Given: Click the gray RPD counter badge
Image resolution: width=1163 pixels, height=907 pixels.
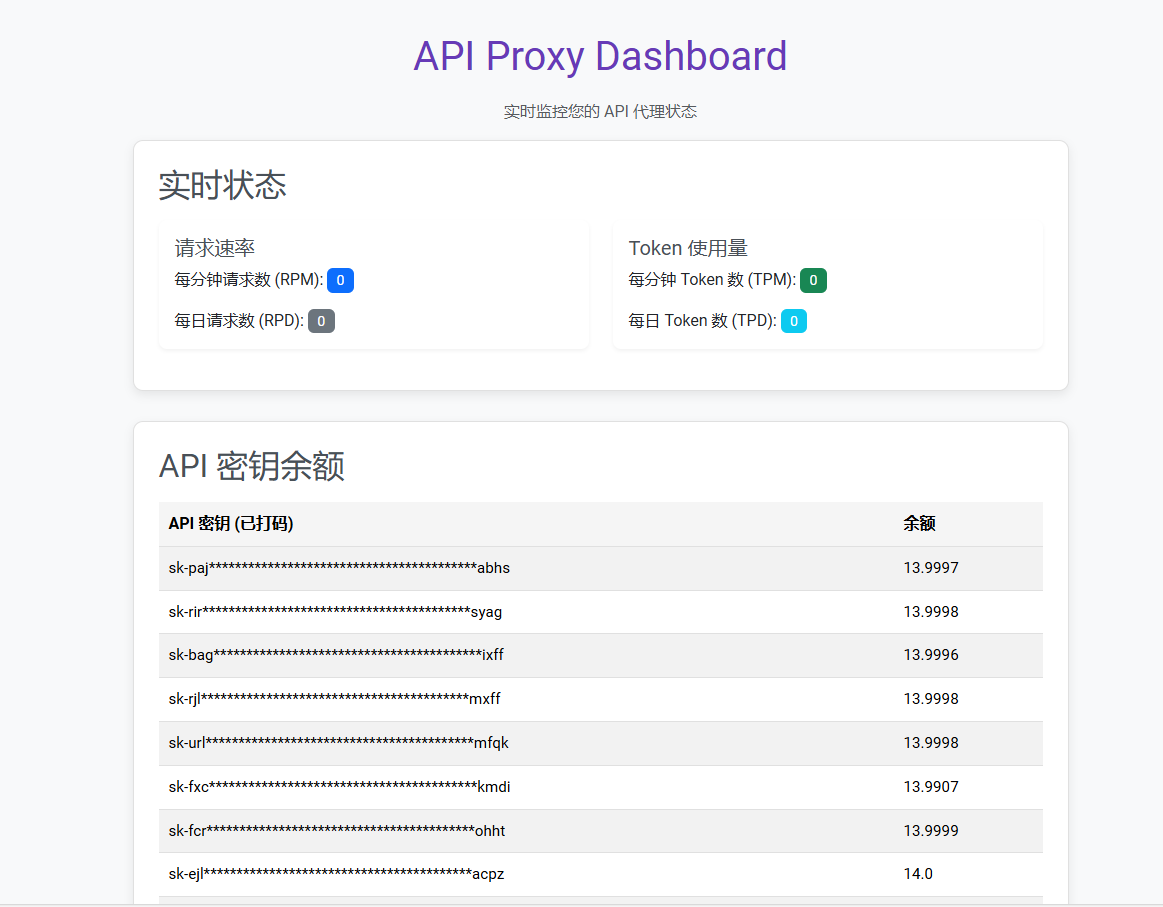Looking at the screenshot, I should [320, 320].
